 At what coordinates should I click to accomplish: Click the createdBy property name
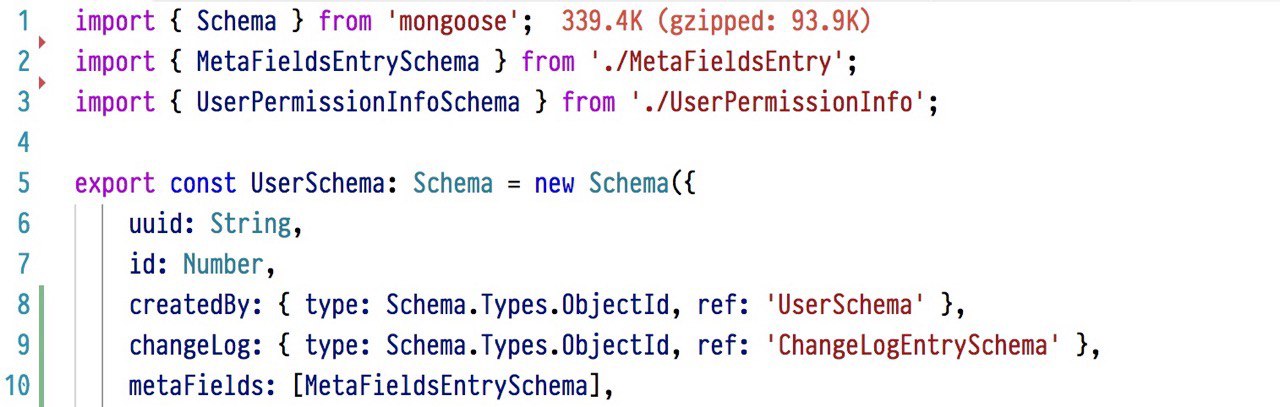coord(182,305)
